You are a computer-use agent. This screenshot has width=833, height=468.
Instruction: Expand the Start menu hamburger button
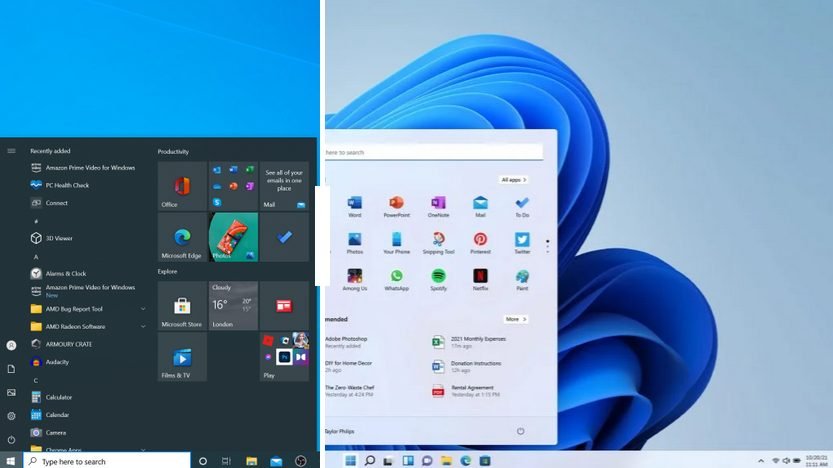[x=11, y=151]
